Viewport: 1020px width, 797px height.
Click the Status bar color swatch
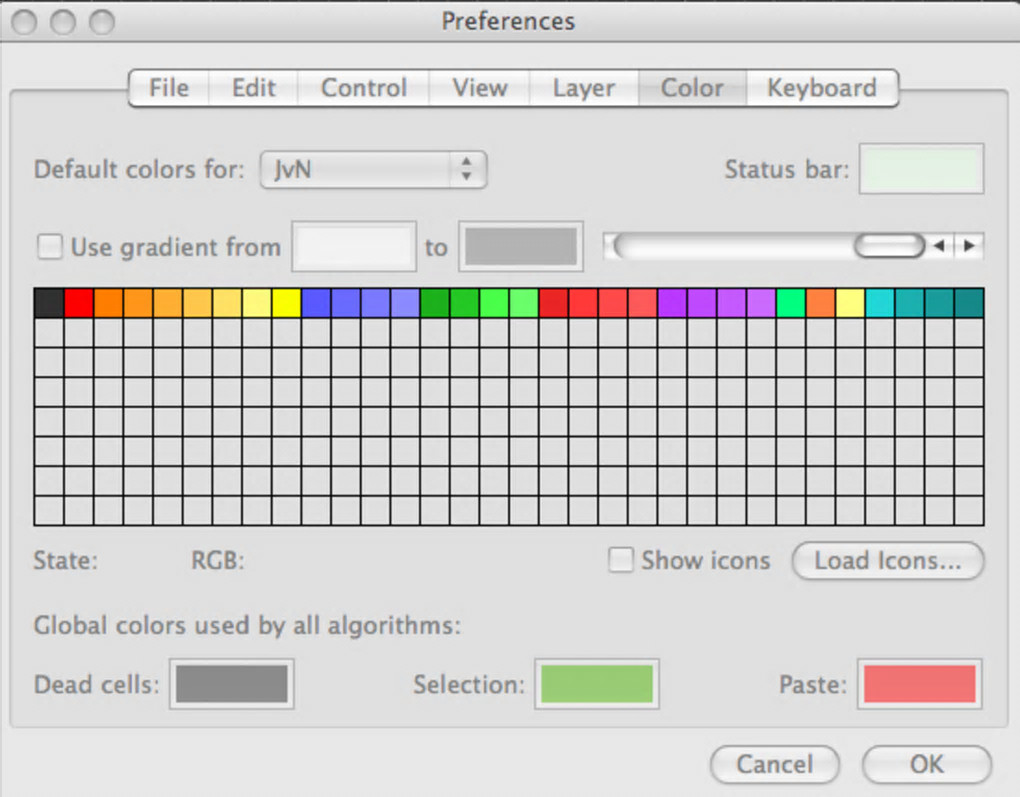point(922,169)
